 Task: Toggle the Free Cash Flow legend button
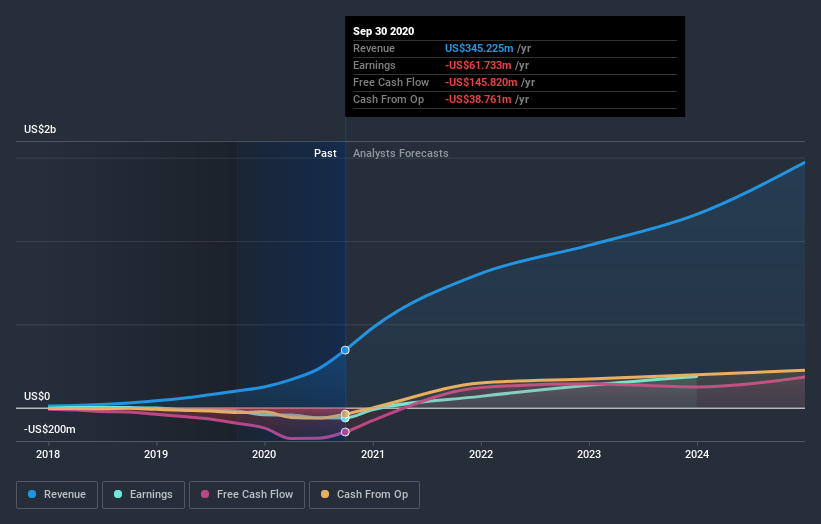tap(247, 495)
